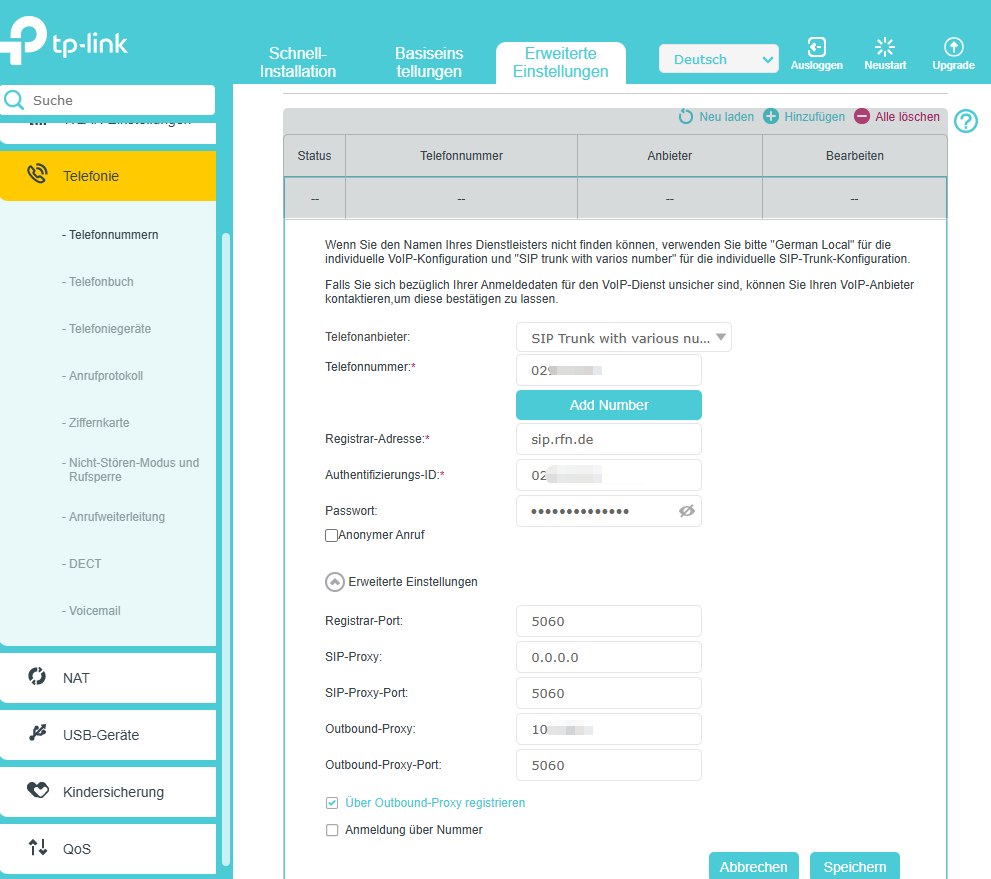This screenshot has height=879, width=991.
Task: Click the search magnifier icon
Action: point(13,100)
